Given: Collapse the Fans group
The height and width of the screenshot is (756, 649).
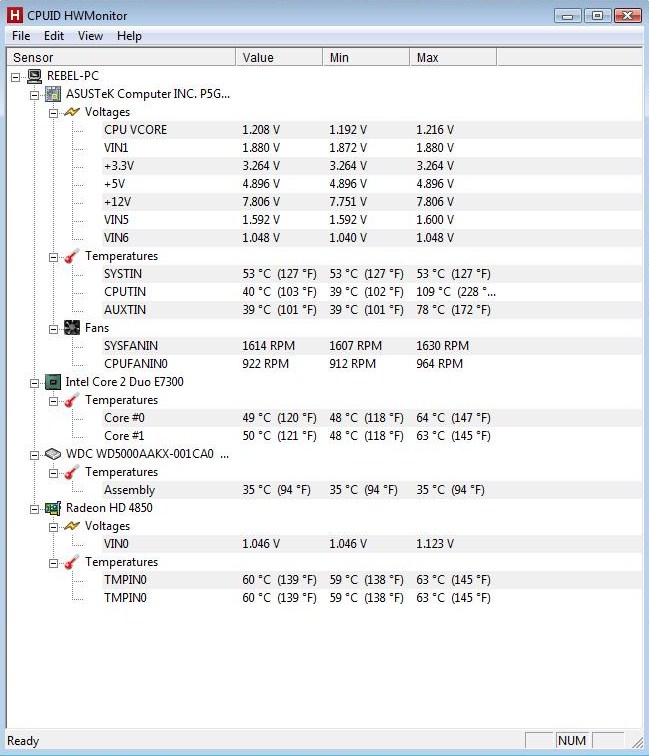Looking at the screenshot, I should 54,329.
